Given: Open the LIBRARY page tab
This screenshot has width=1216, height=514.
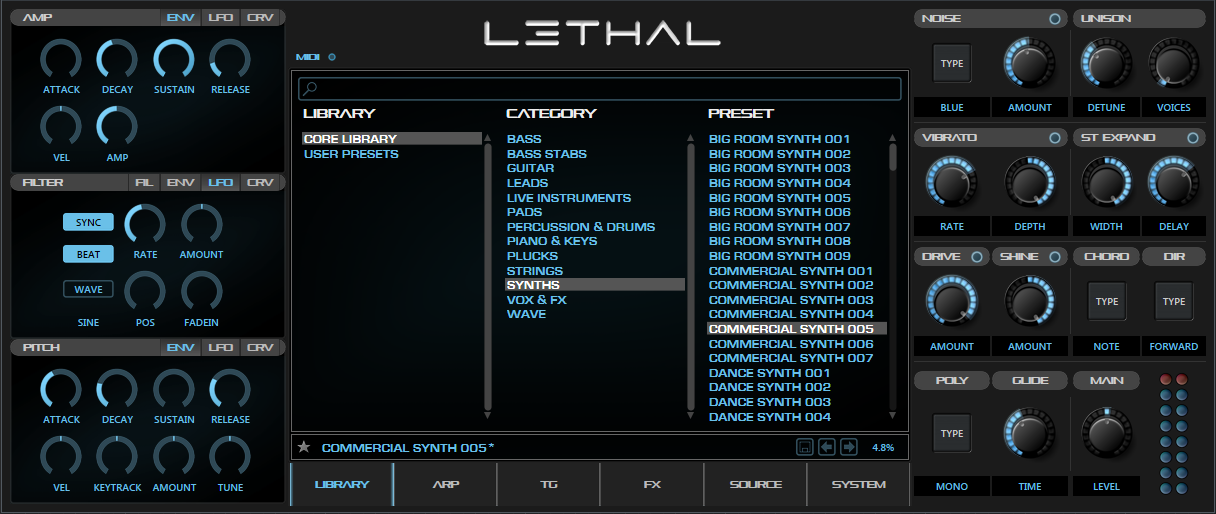Looking at the screenshot, I should [x=342, y=485].
